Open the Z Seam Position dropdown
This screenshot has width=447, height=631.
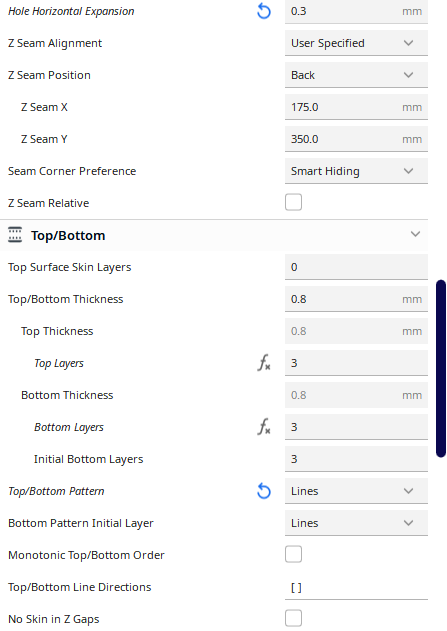(x=356, y=75)
